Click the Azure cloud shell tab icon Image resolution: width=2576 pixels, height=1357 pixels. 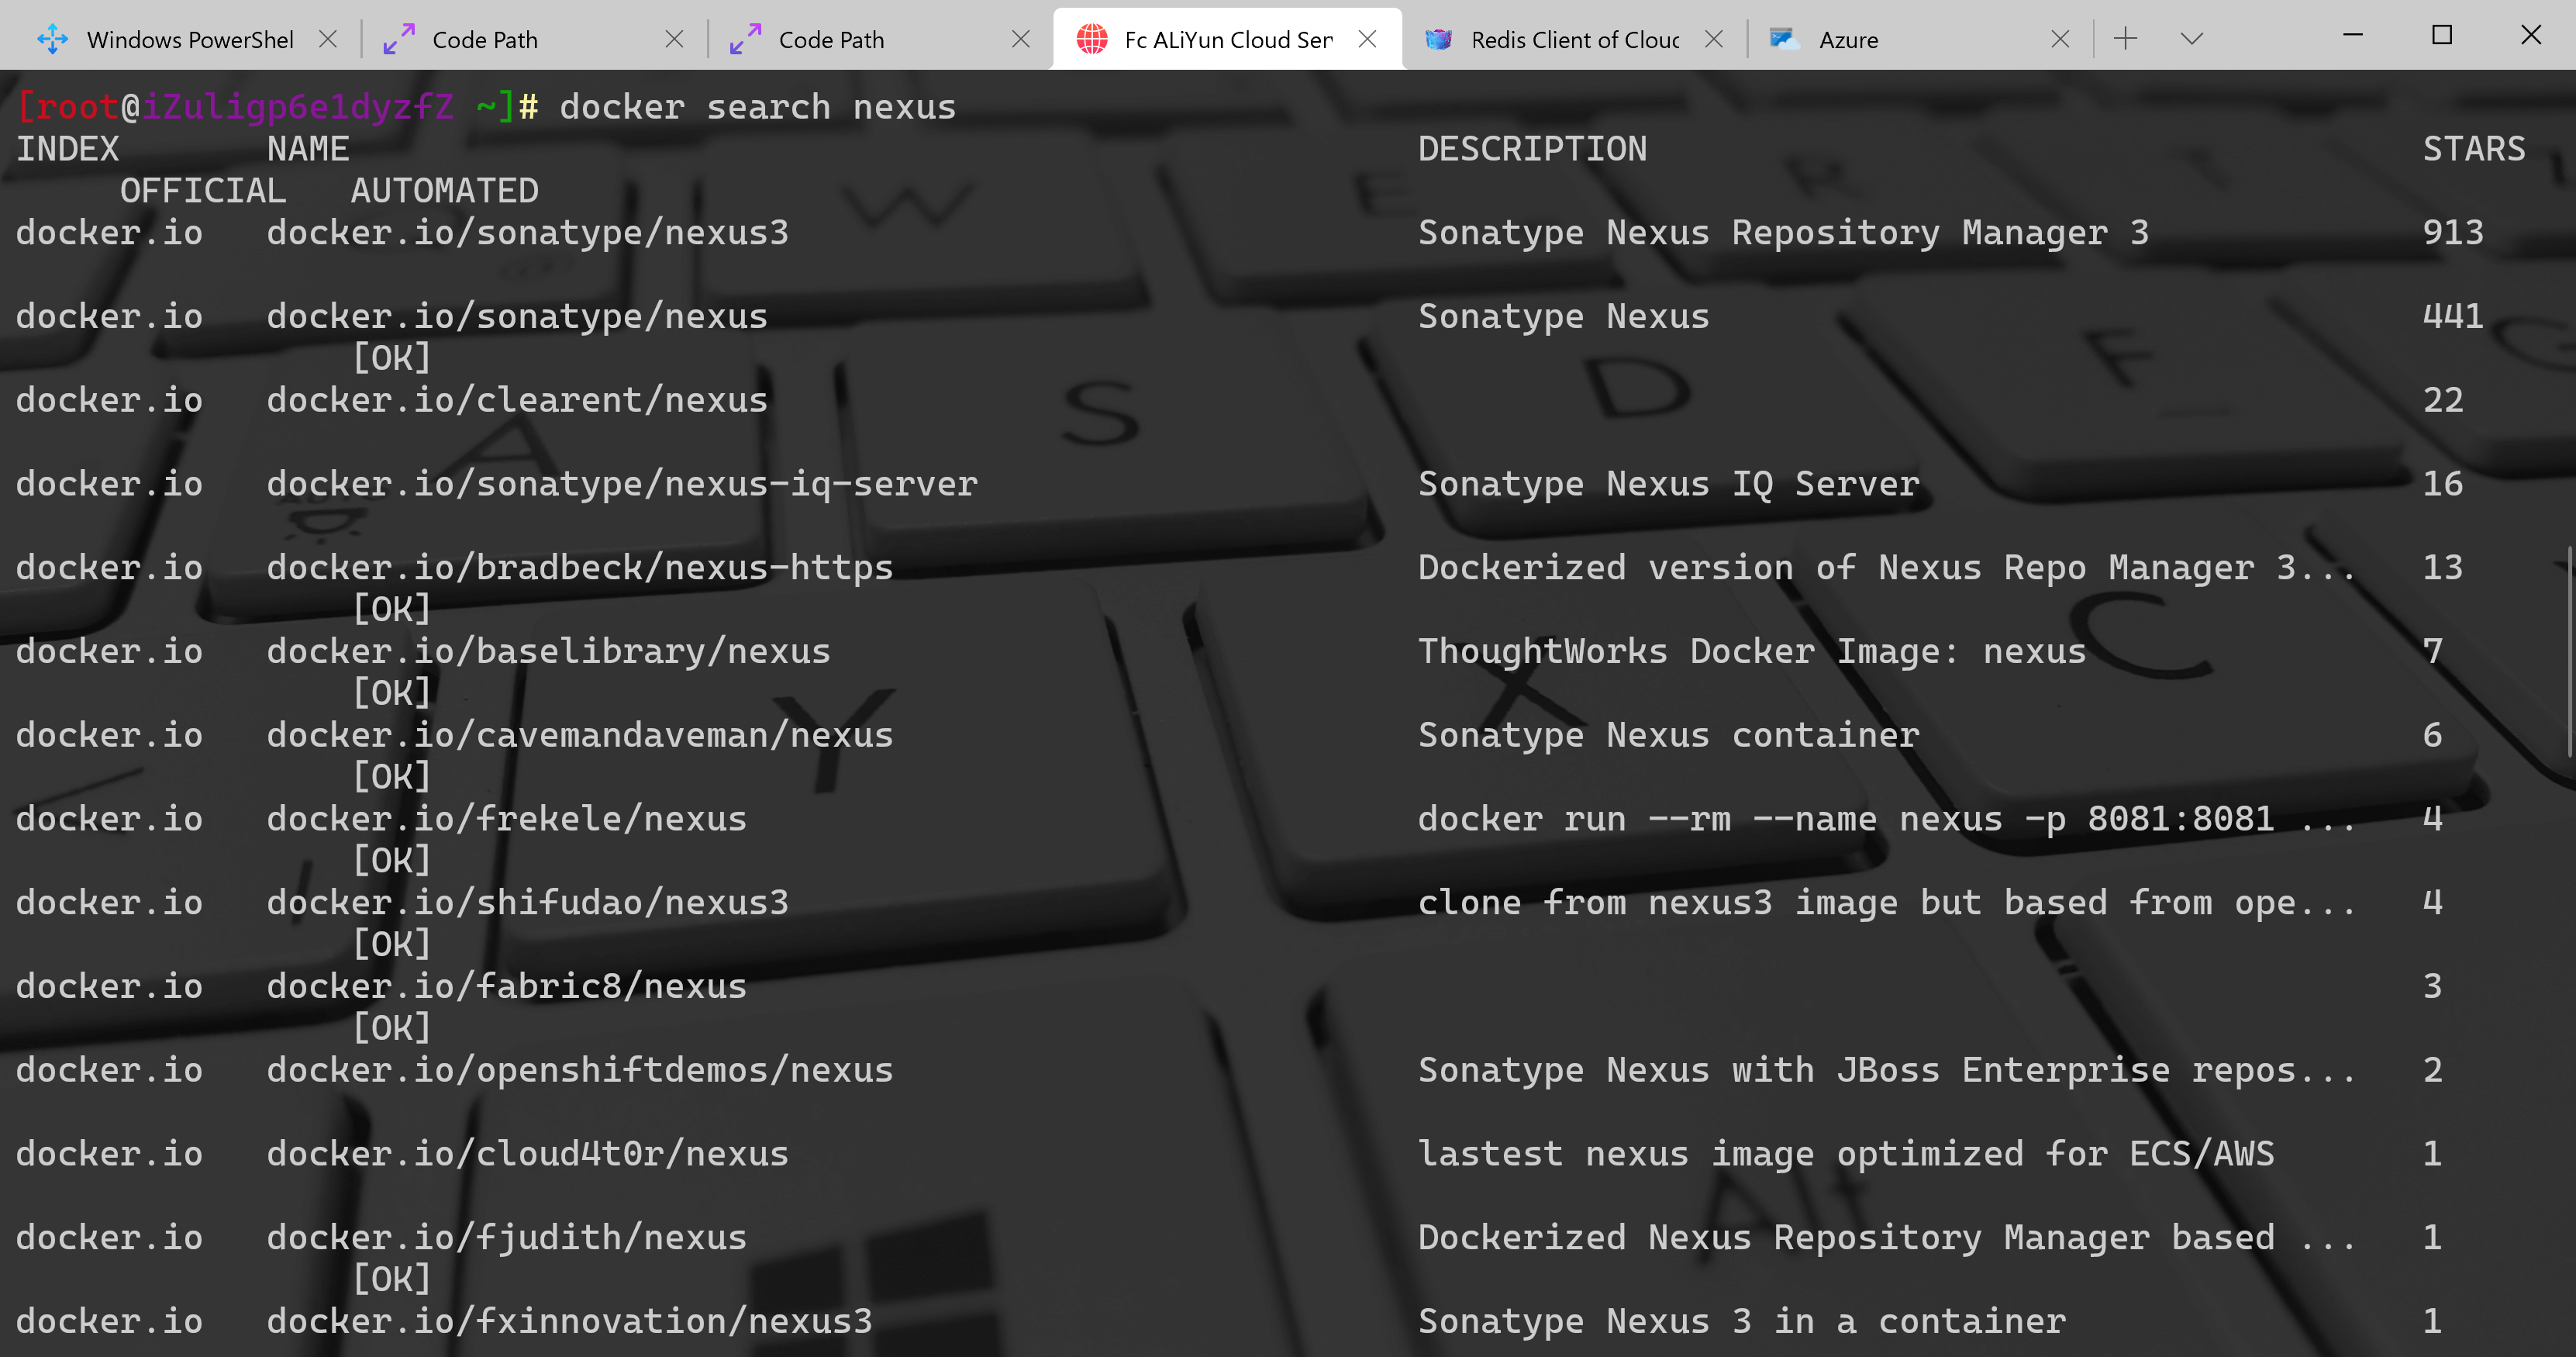[1785, 39]
